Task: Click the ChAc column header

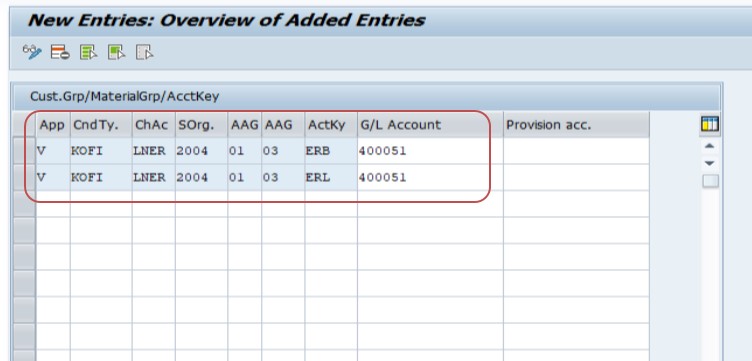Action: [x=153, y=125]
